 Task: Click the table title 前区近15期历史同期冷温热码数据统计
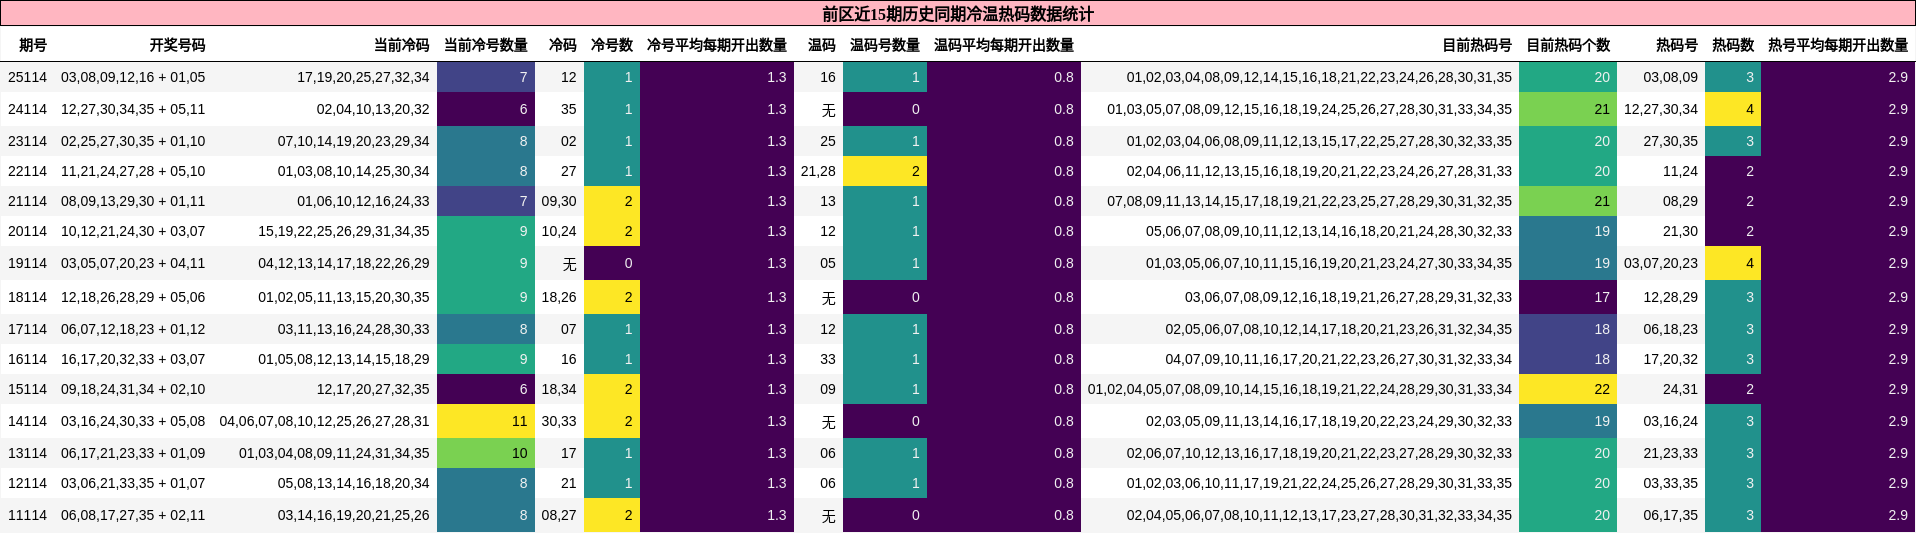point(958,14)
